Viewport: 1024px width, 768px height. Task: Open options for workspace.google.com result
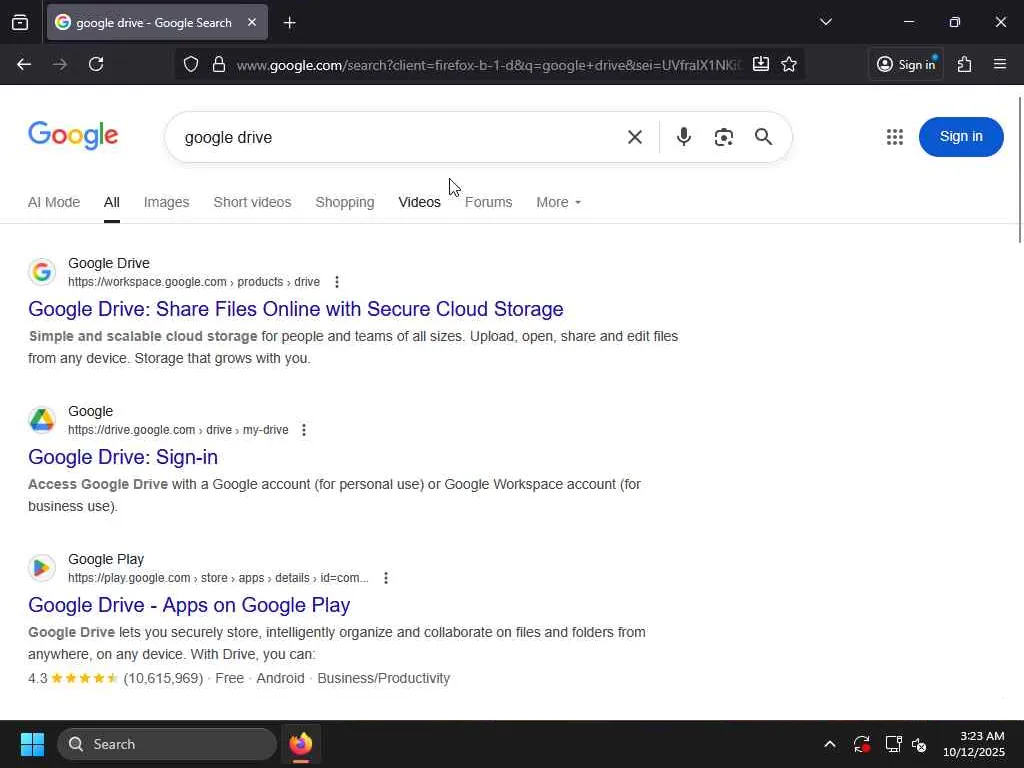click(x=337, y=282)
